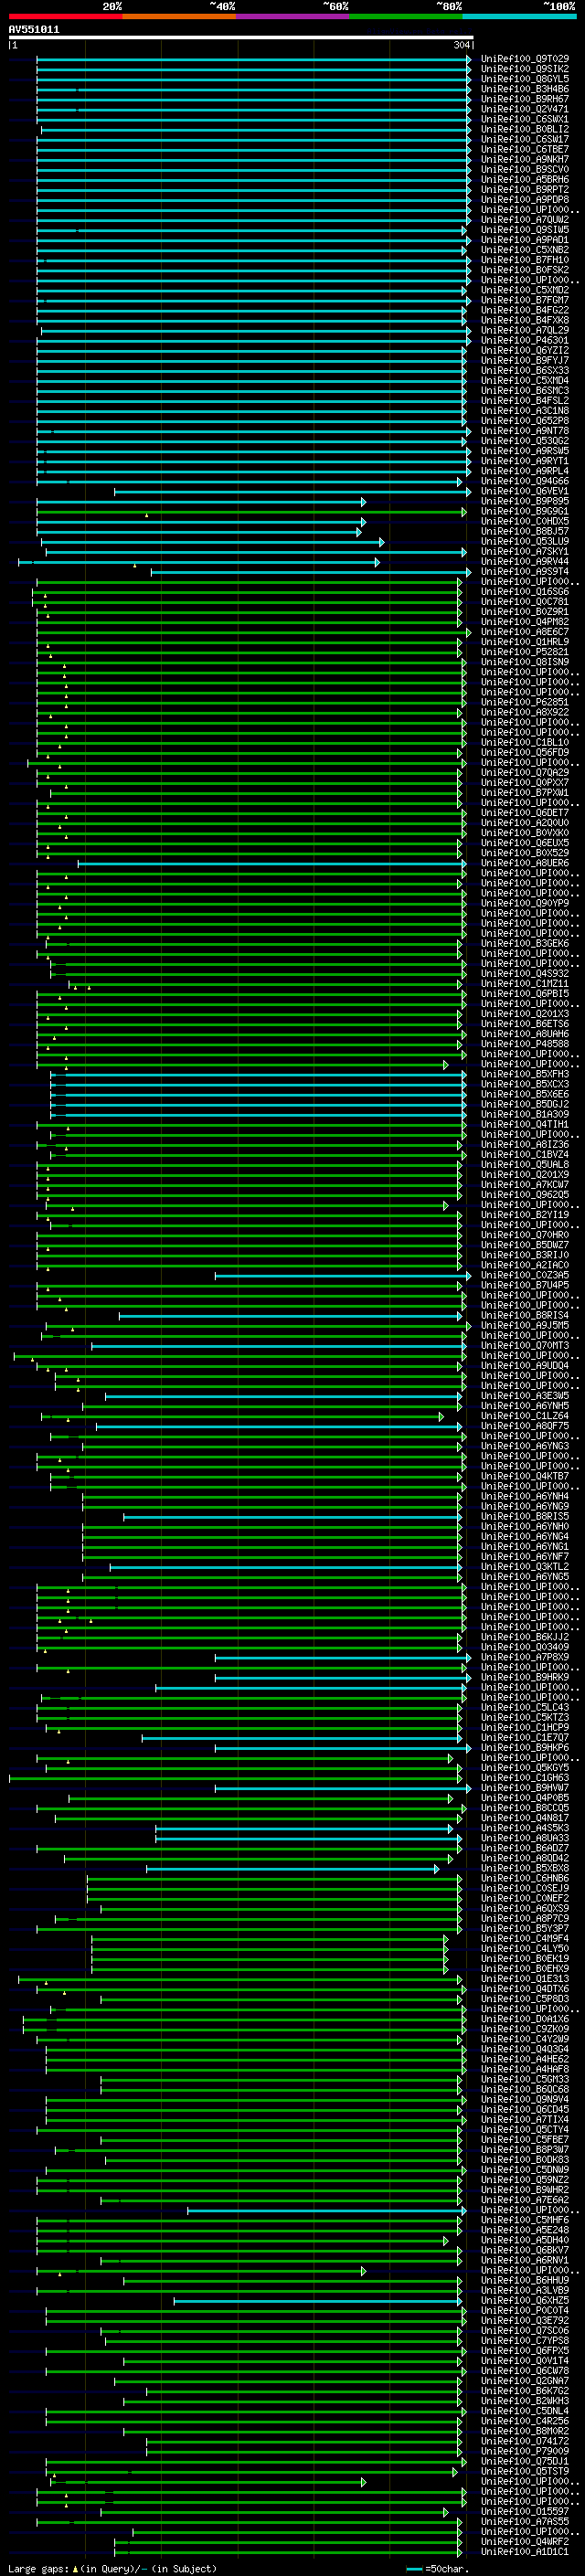Image resolution: width=585 pixels, height=2576 pixels.
Task: Select subject UniRef100_Q4S932
Action: (x=524, y=974)
